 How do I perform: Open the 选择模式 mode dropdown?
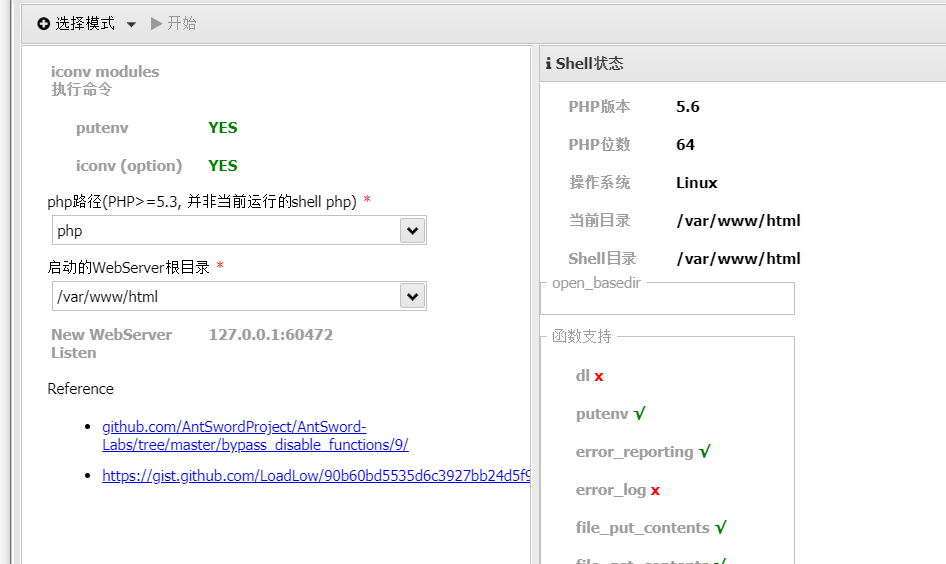[86, 24]
